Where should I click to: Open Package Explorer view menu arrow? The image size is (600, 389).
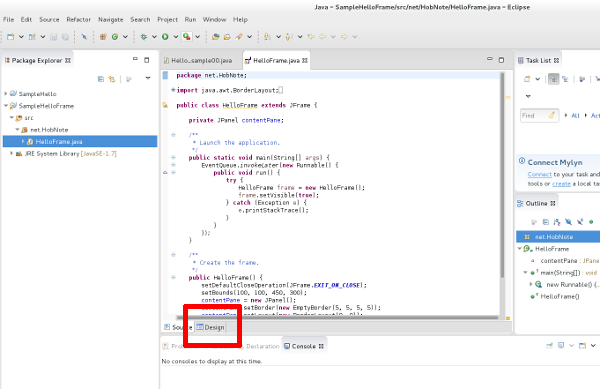coord(148,78)
